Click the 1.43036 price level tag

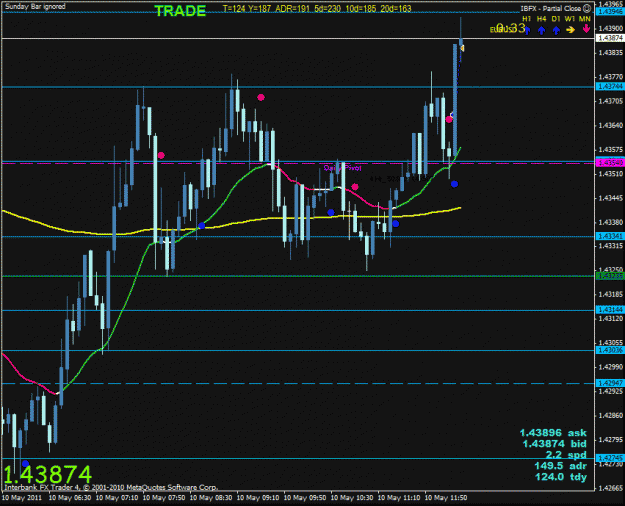[610, 350]
